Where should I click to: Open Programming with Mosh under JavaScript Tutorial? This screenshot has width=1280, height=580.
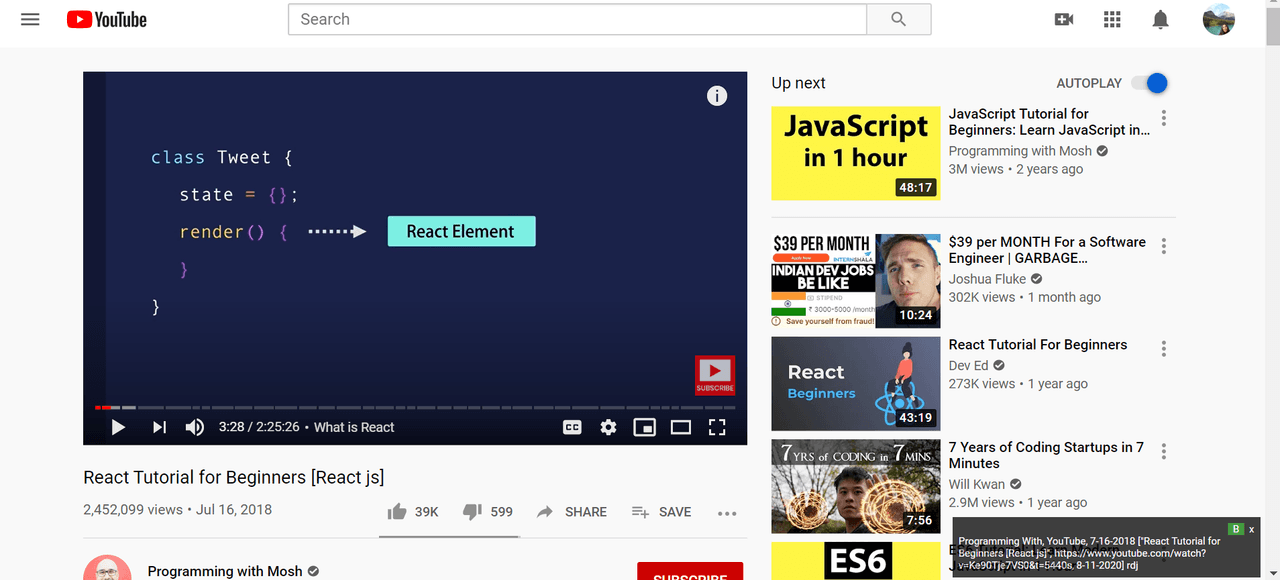(x=1020, y=151)
